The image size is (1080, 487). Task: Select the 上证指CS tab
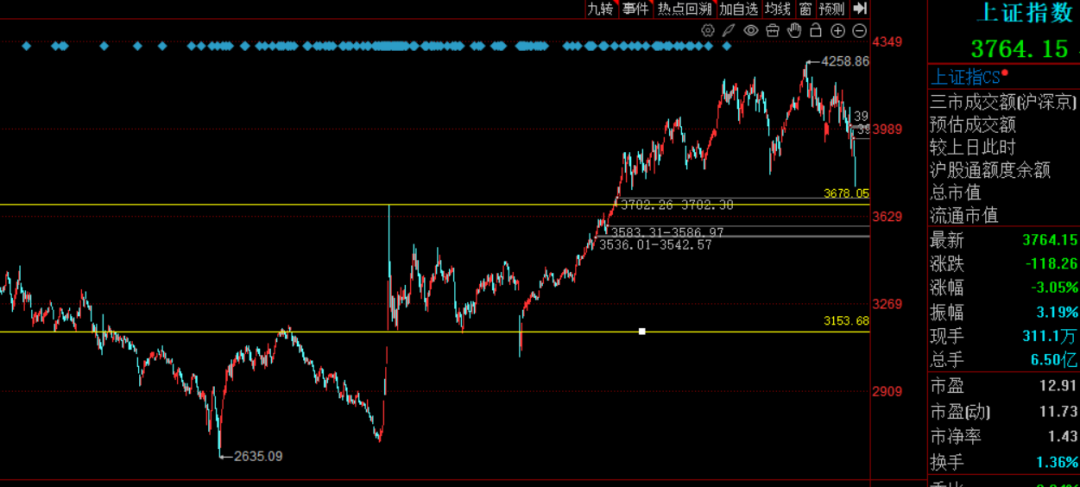tap(965, 76)
